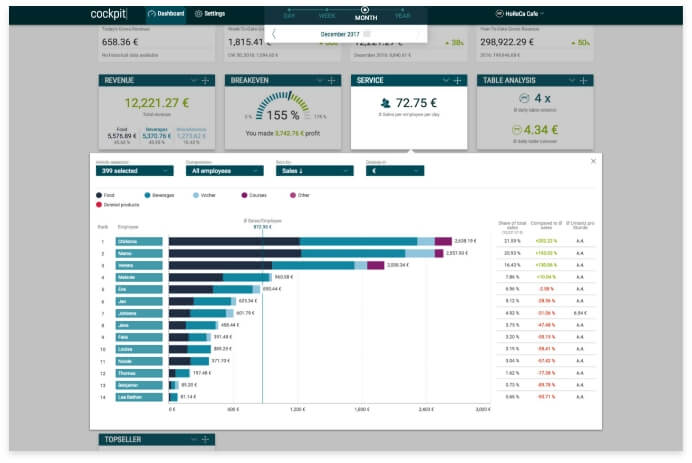Image resolution: width=692 pixels, height=463 pixels.
Task: Toggle Courses series in chart legend
Action: 247,195
